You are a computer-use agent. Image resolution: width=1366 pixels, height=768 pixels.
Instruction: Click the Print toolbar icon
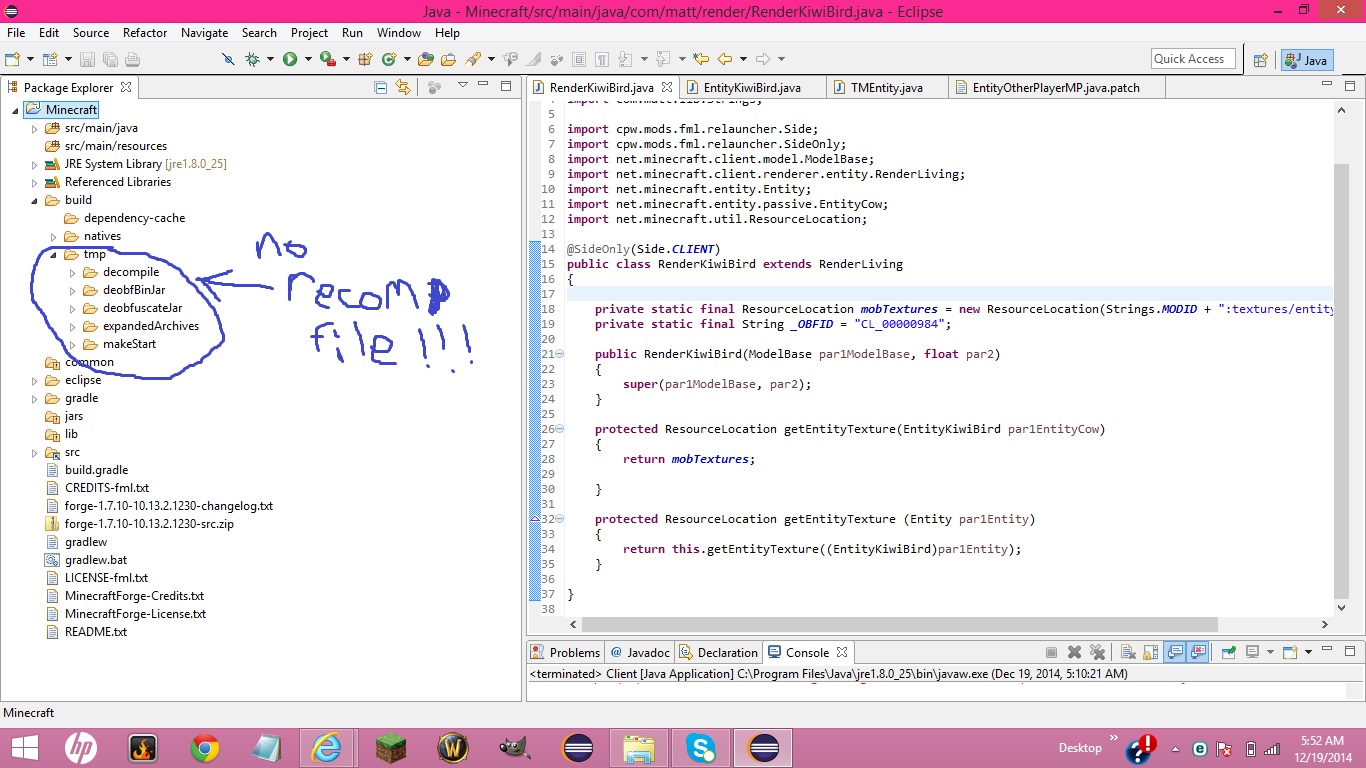[x=132, y=59]
